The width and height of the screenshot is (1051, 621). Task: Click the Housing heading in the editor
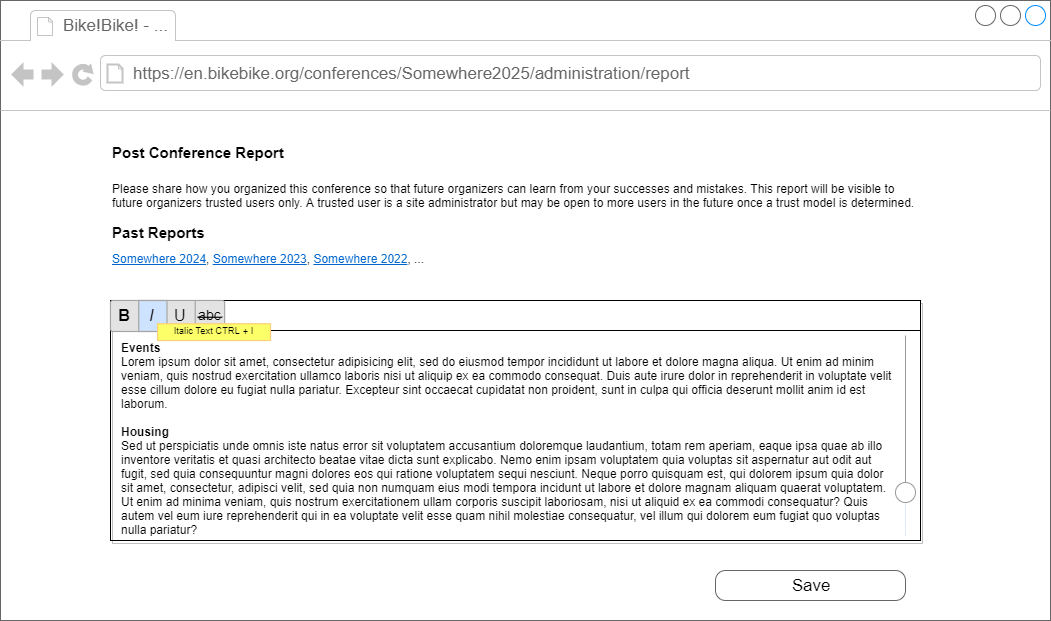[x=145, y=432]
